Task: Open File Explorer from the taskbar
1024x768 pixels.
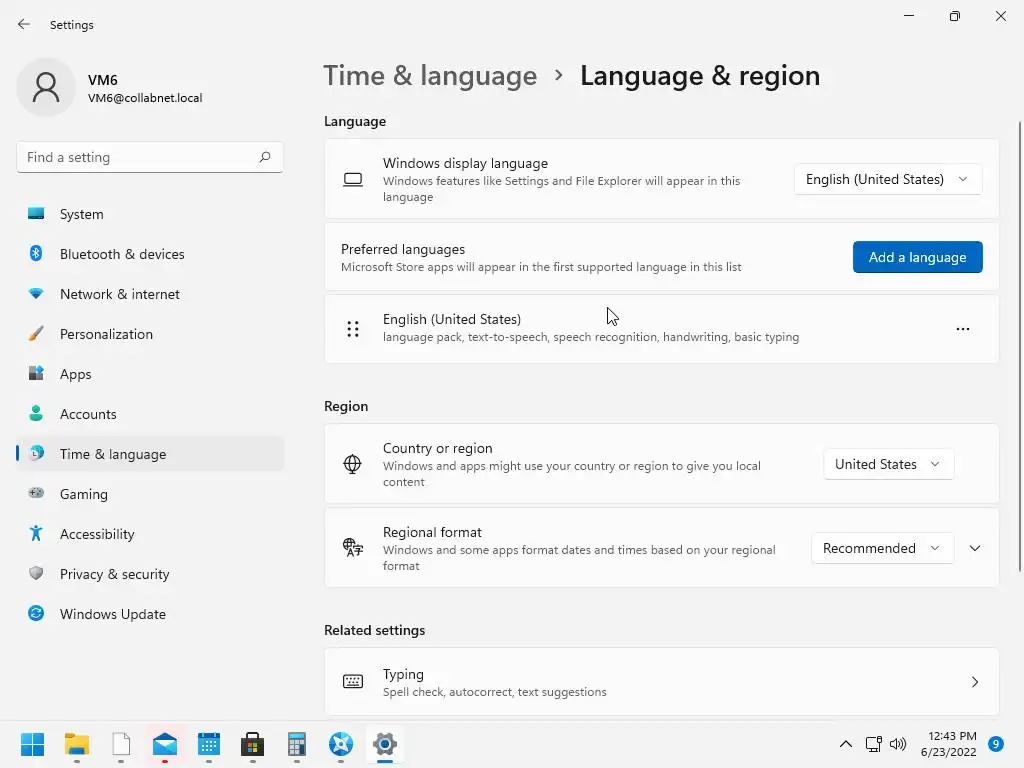Action: [76, 744]
